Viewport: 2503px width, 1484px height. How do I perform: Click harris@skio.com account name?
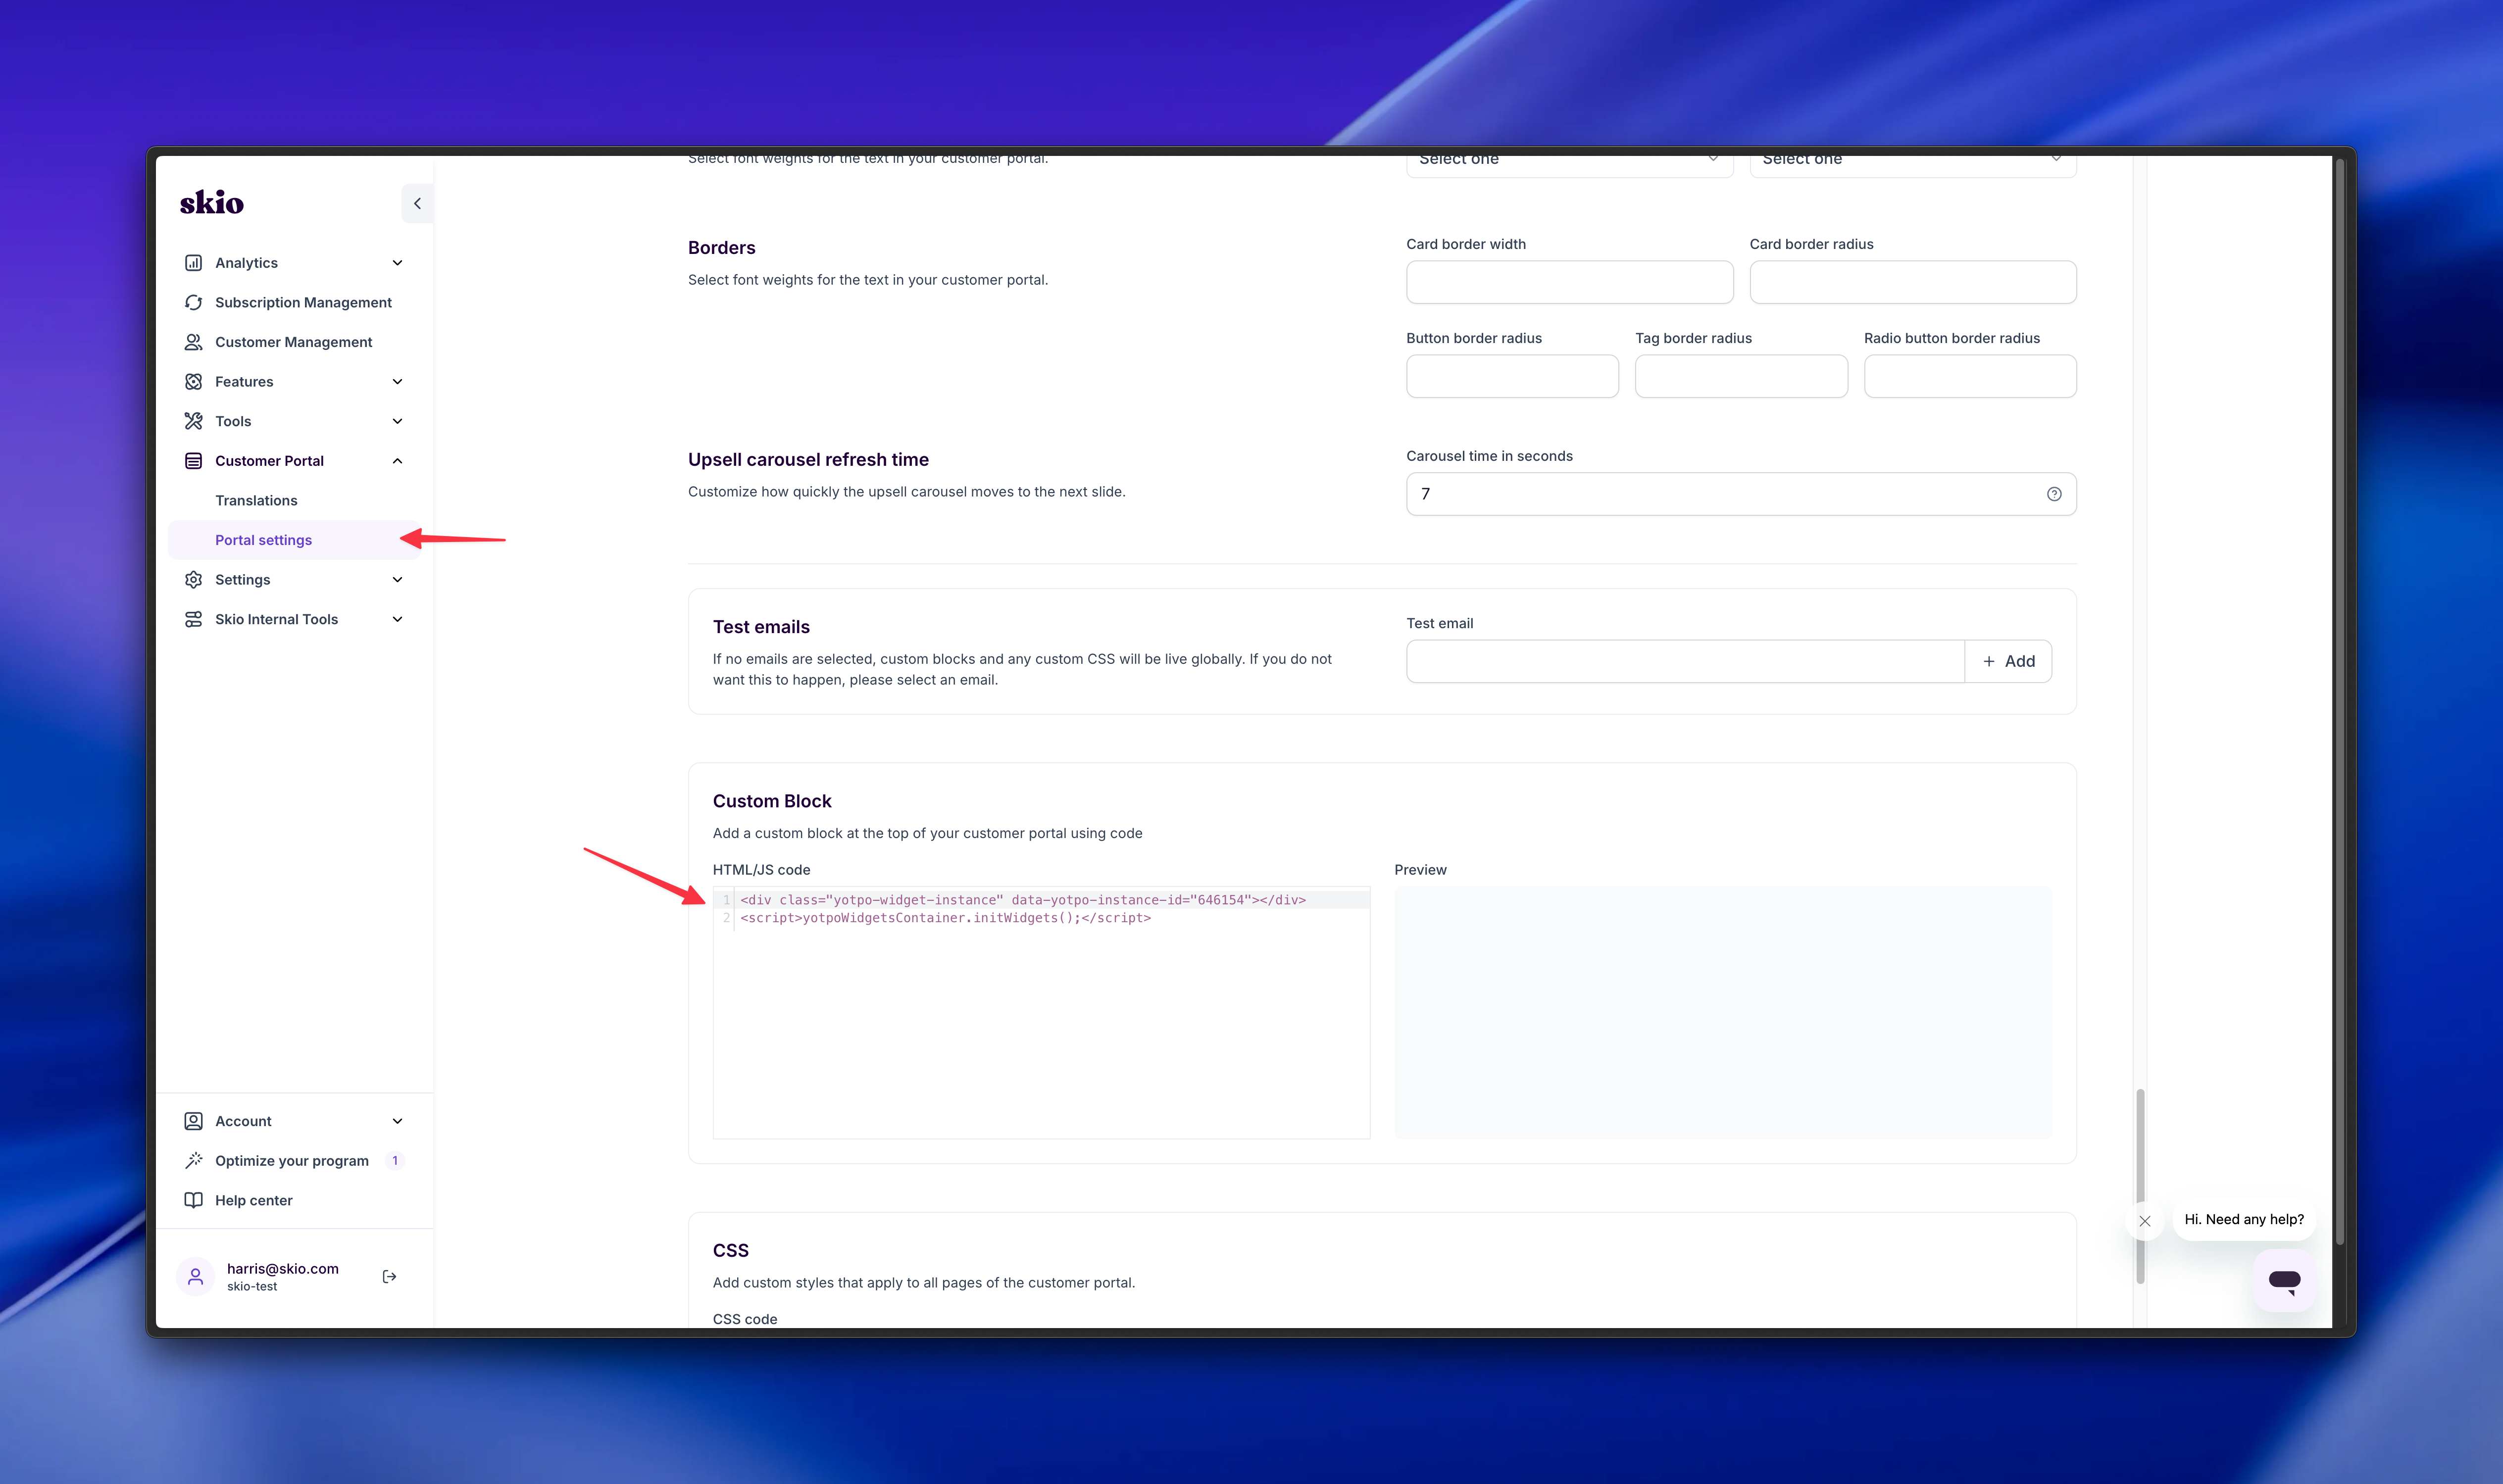click(x=282, y=1268)
